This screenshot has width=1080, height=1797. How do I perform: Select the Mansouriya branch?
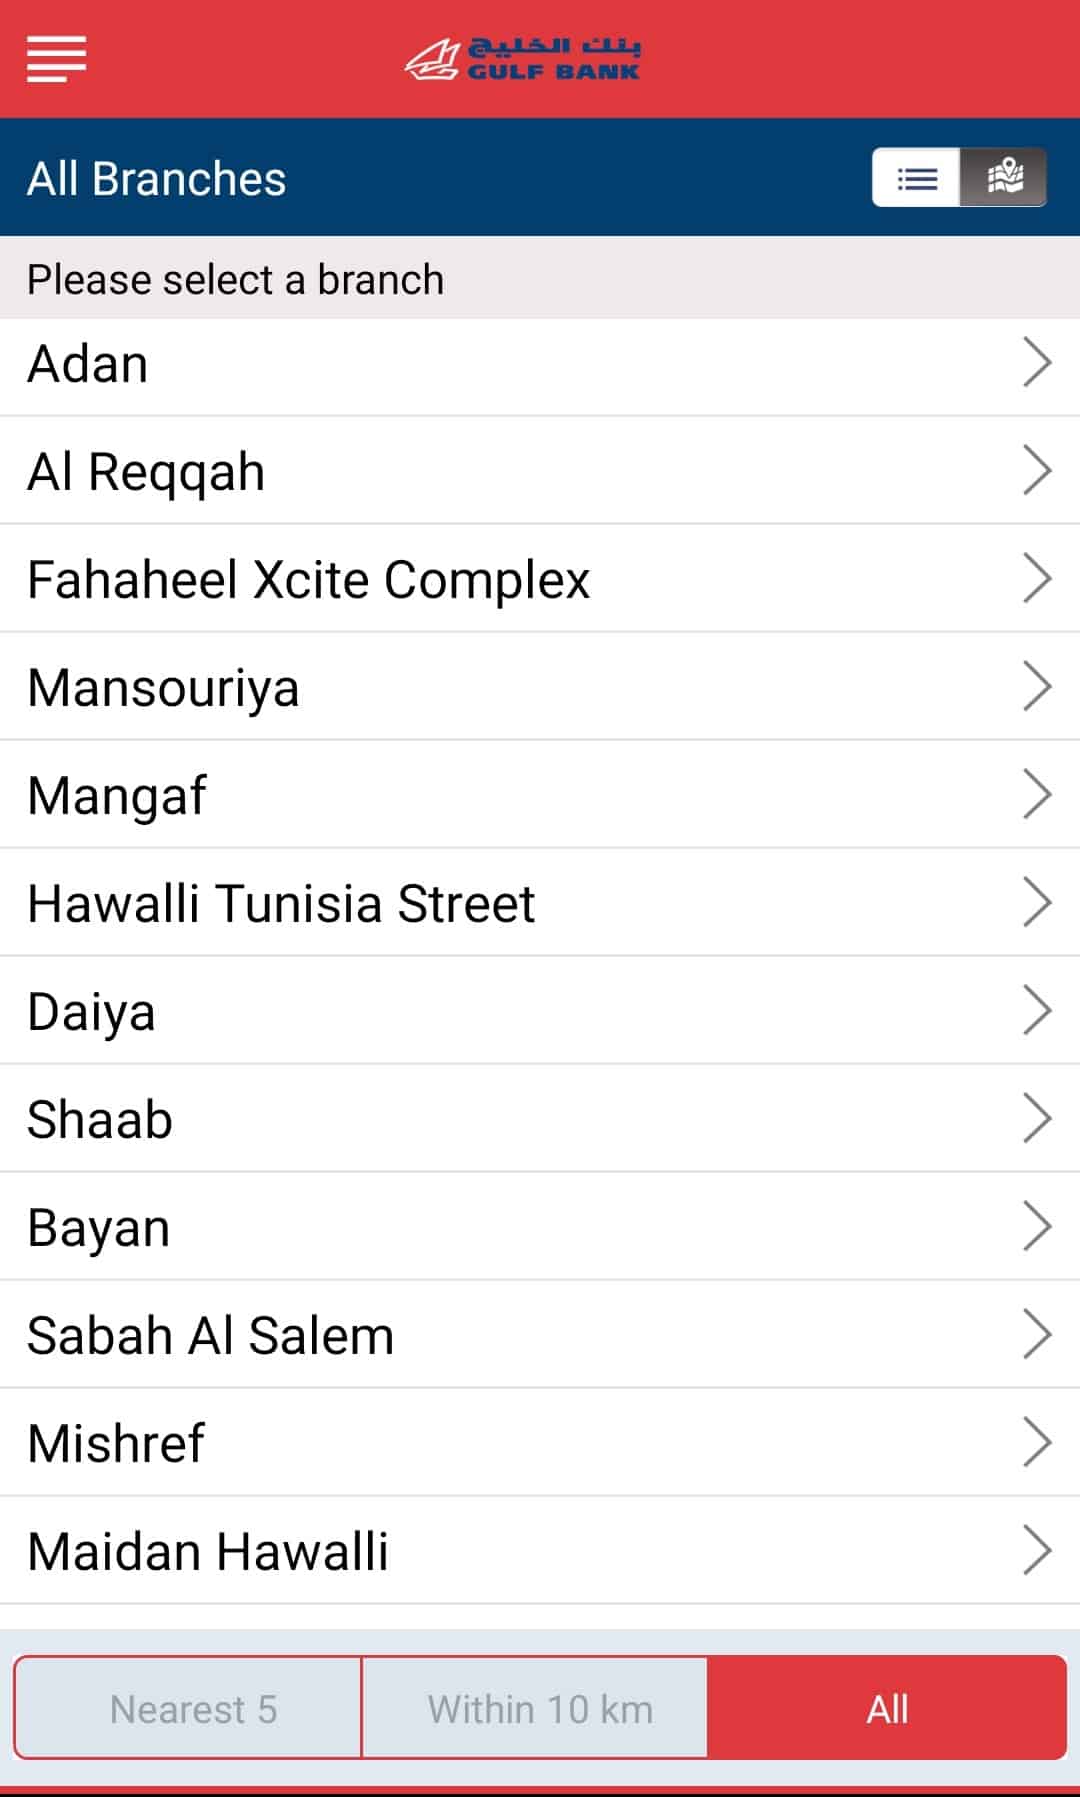[x=164, y=687]
